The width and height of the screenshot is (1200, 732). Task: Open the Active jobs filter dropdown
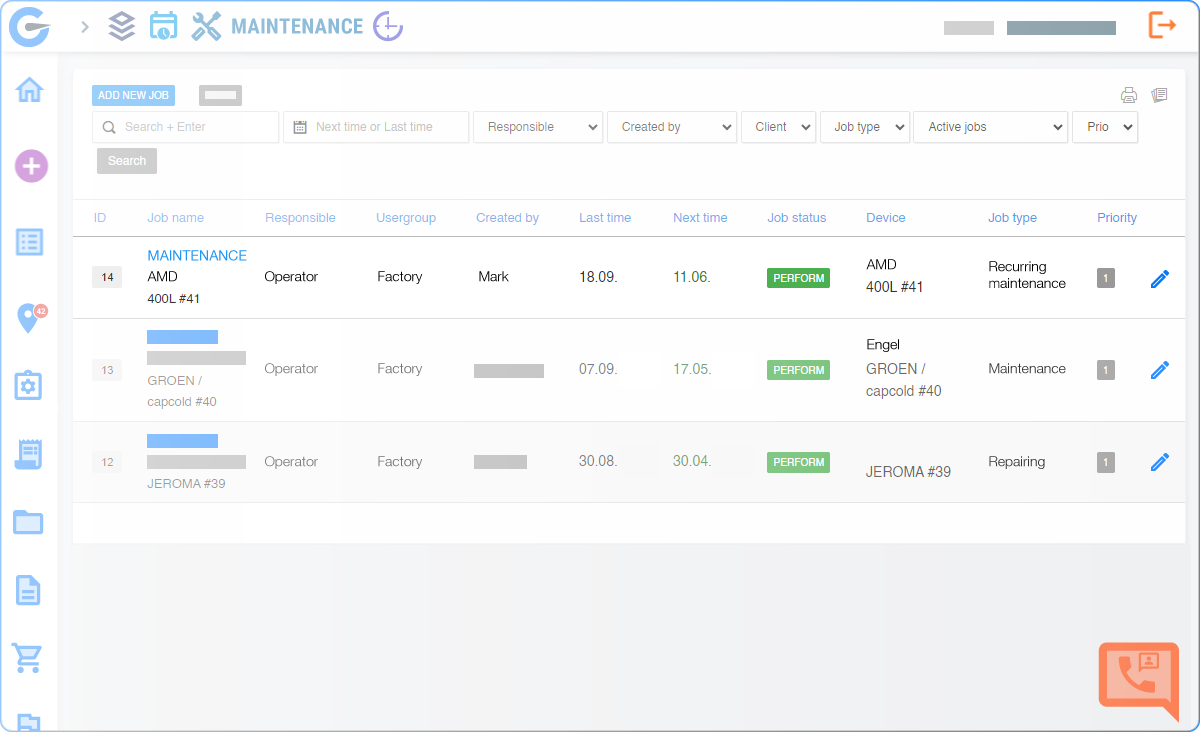click(990, 127)
